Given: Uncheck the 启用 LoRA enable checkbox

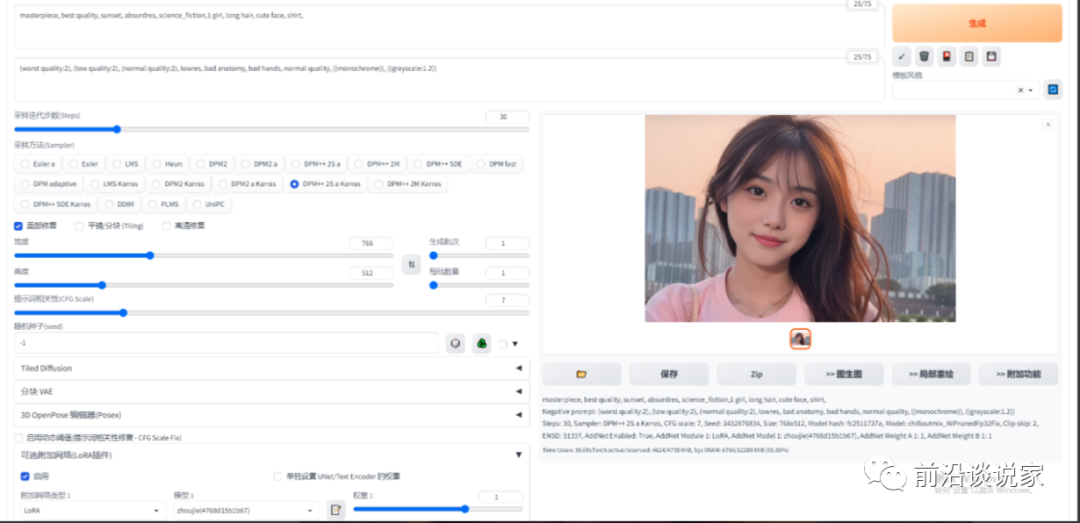Looking at the screenshot, I should pyautogui.click(x=25, y=476).
